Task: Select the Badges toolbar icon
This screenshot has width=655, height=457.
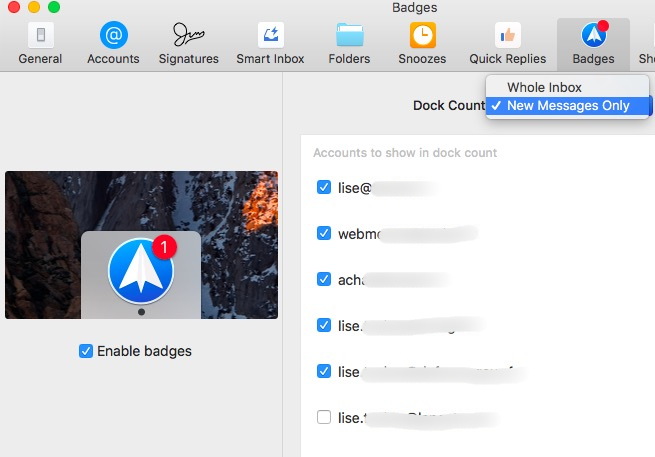Action: point(594,35)
